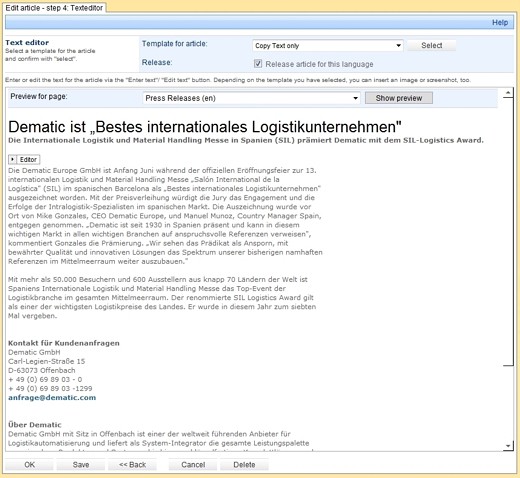Click the Carl-Legien-Straße 15 address line

47,361
